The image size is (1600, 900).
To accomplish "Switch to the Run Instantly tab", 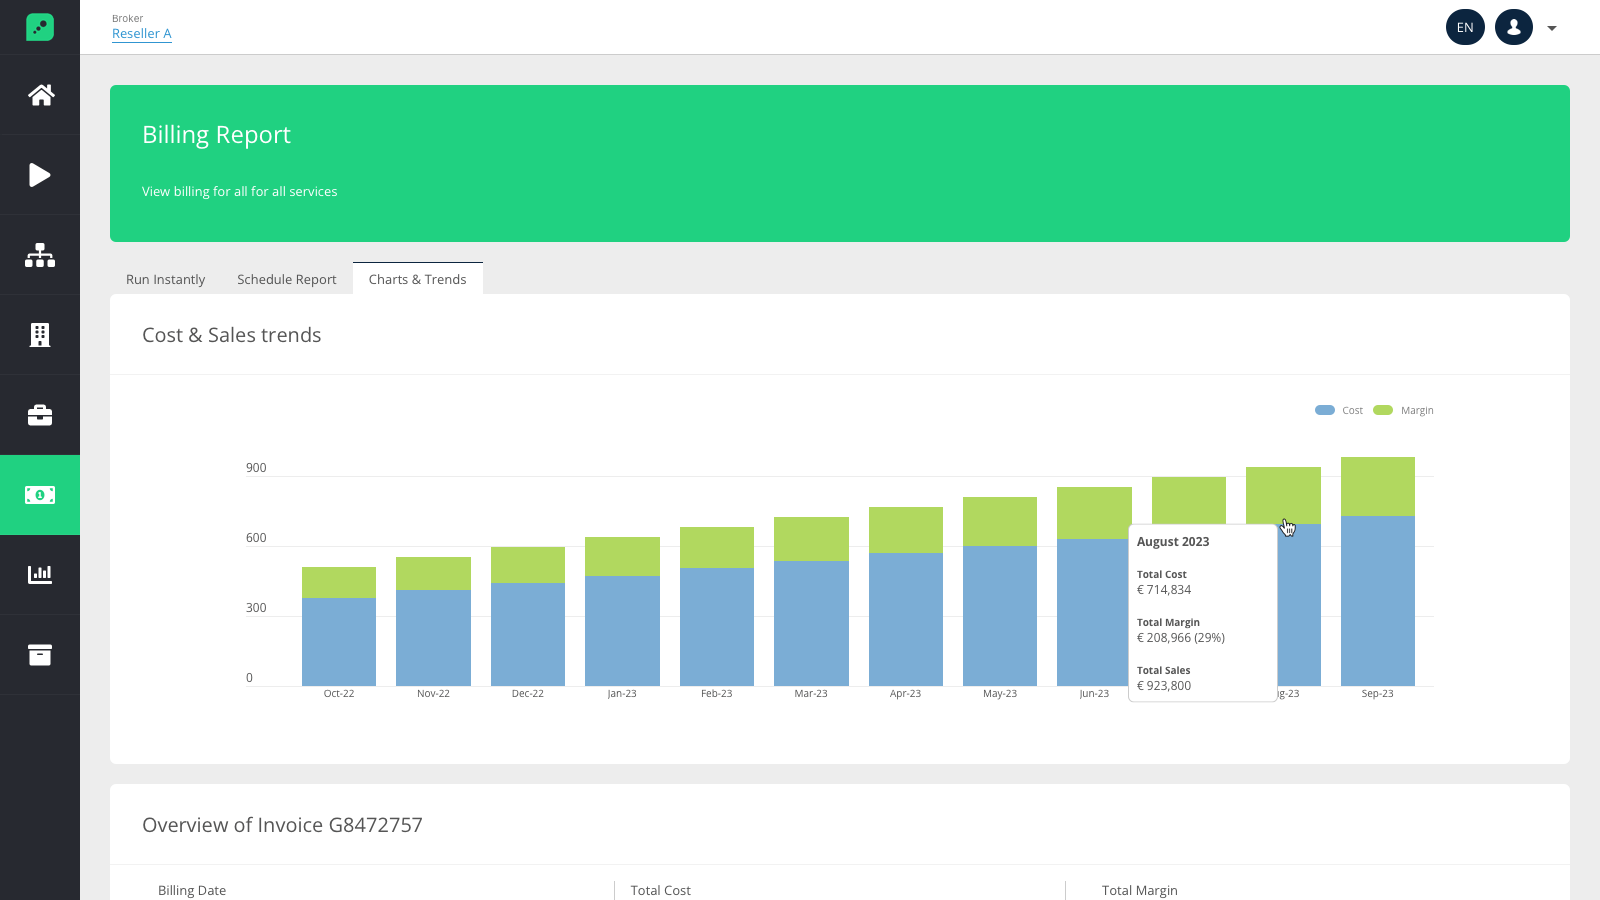I will tap(165, 279).
